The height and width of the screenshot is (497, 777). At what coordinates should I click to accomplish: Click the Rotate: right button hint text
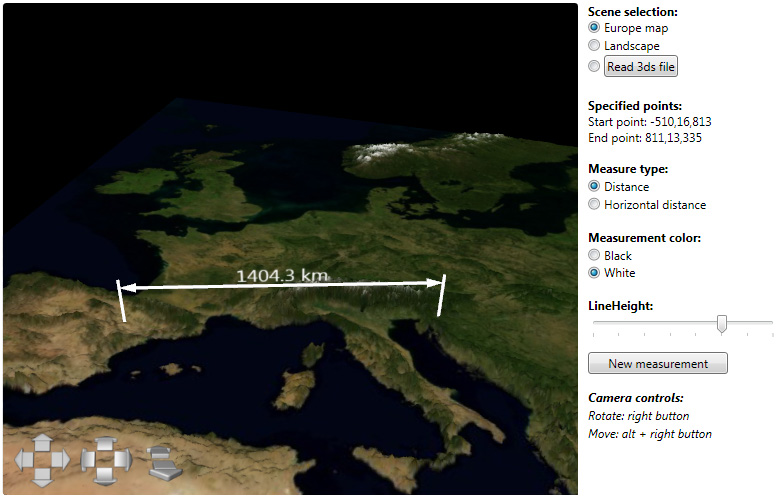[638, 416]
